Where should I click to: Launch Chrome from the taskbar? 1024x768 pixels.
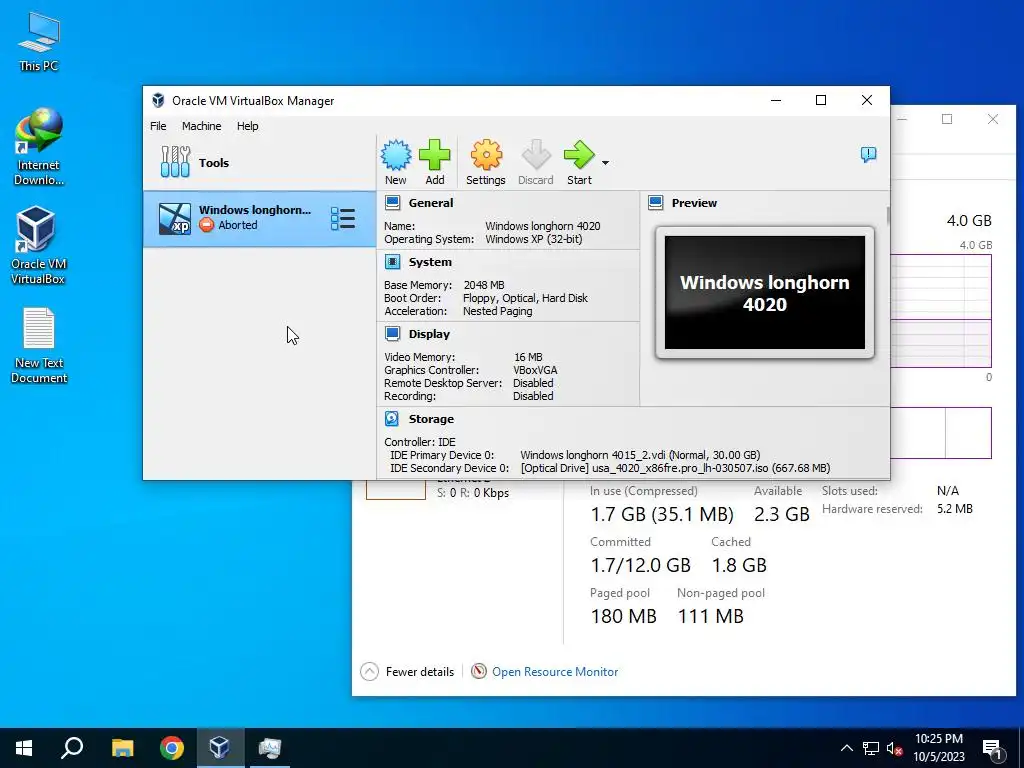pos(172,748)
